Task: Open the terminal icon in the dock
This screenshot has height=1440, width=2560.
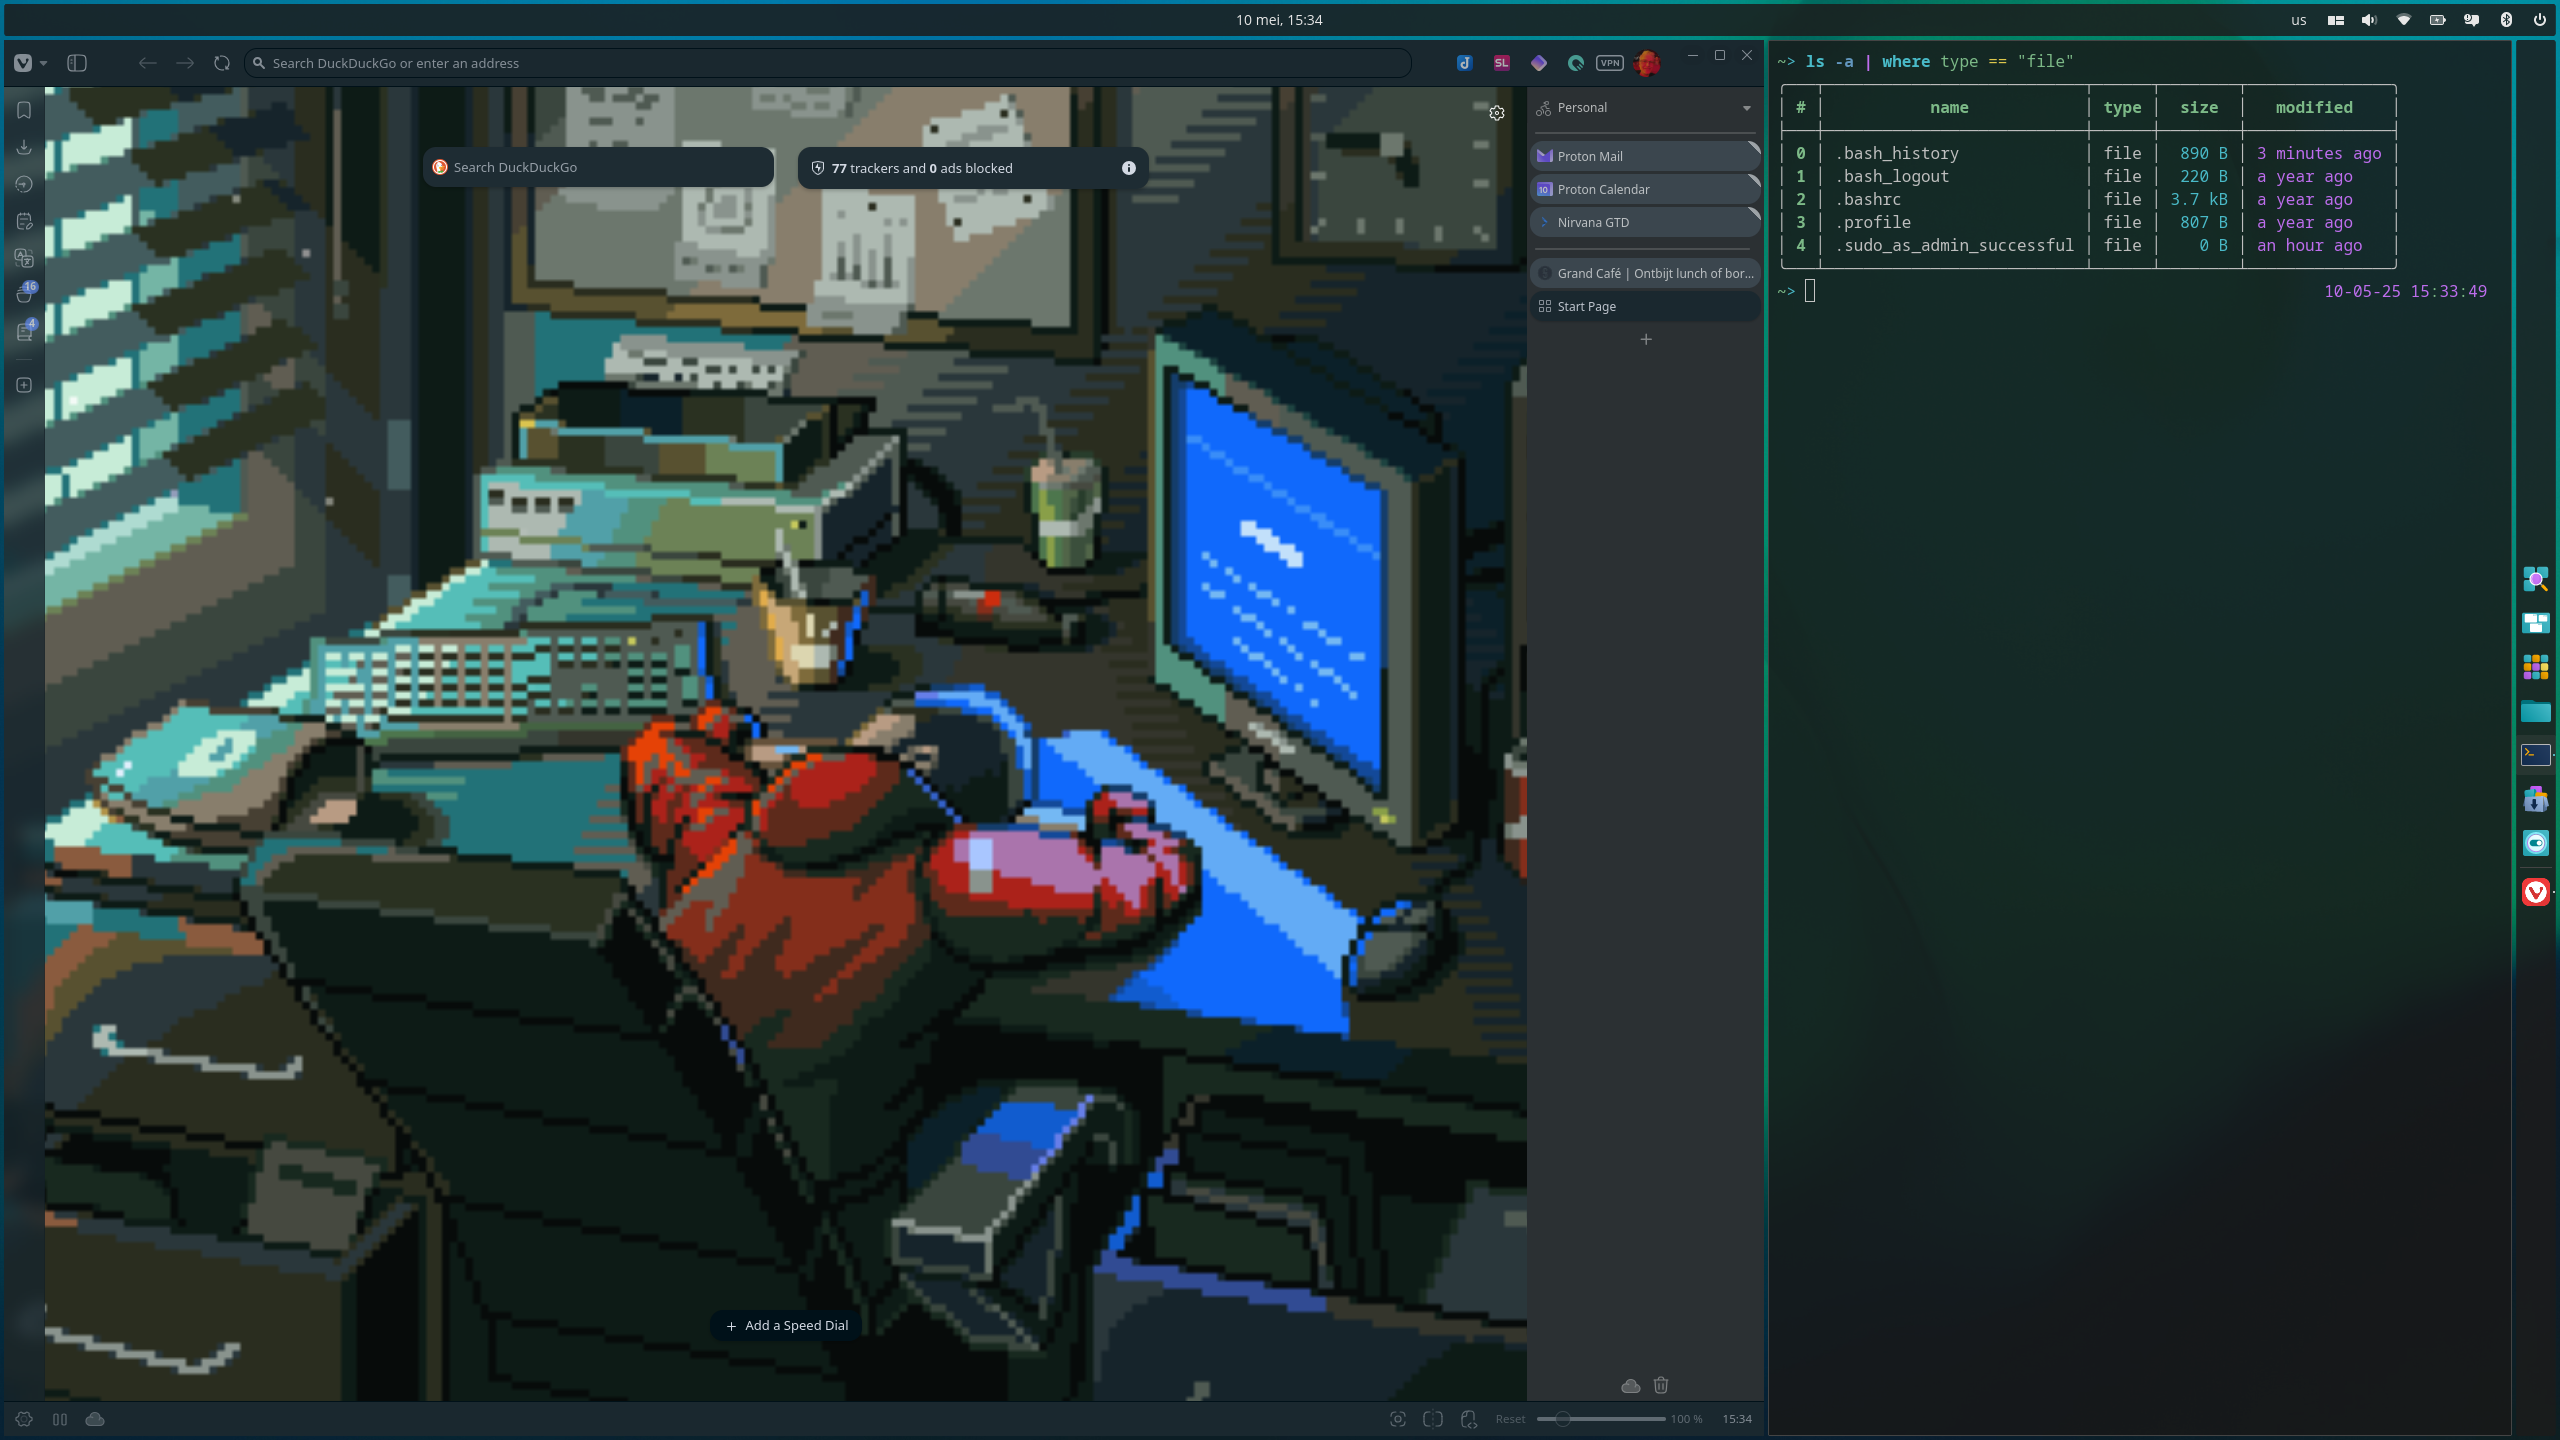Action: 2535,755
